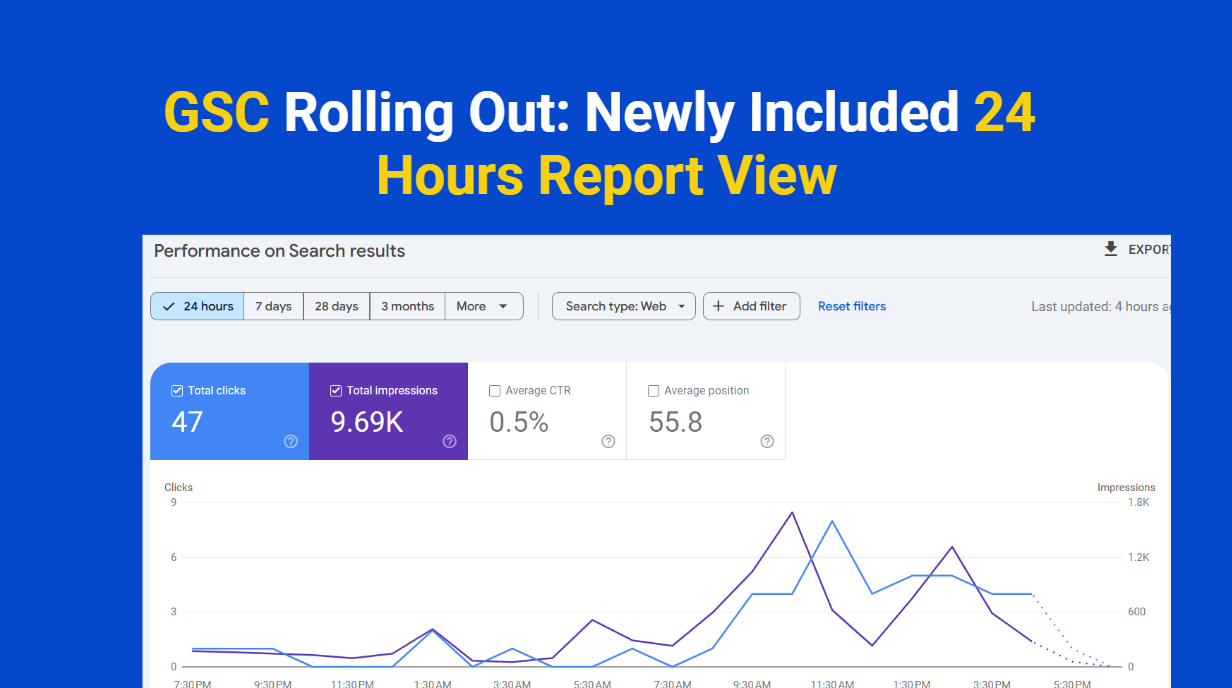The image size is (1232, 688).
Task: Click the Last updated timestamp text
Action: 1101,306
